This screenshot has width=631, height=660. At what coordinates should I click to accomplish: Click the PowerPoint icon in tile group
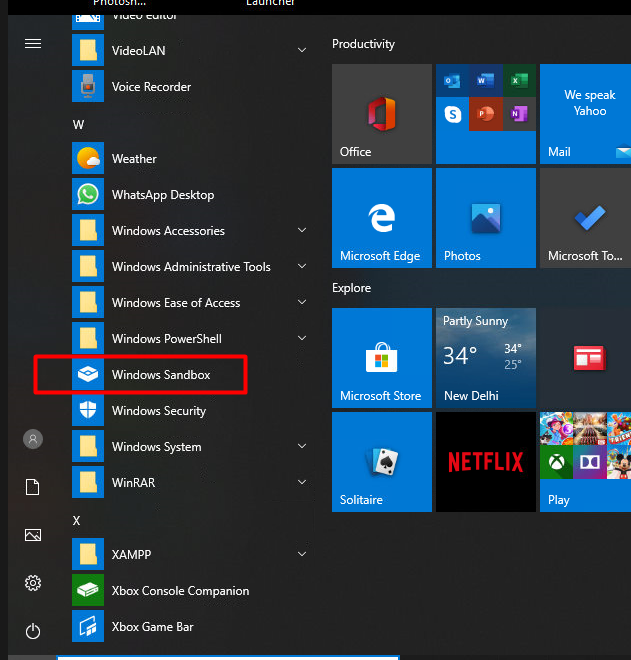pyautogui.click(x=486, y=114)
